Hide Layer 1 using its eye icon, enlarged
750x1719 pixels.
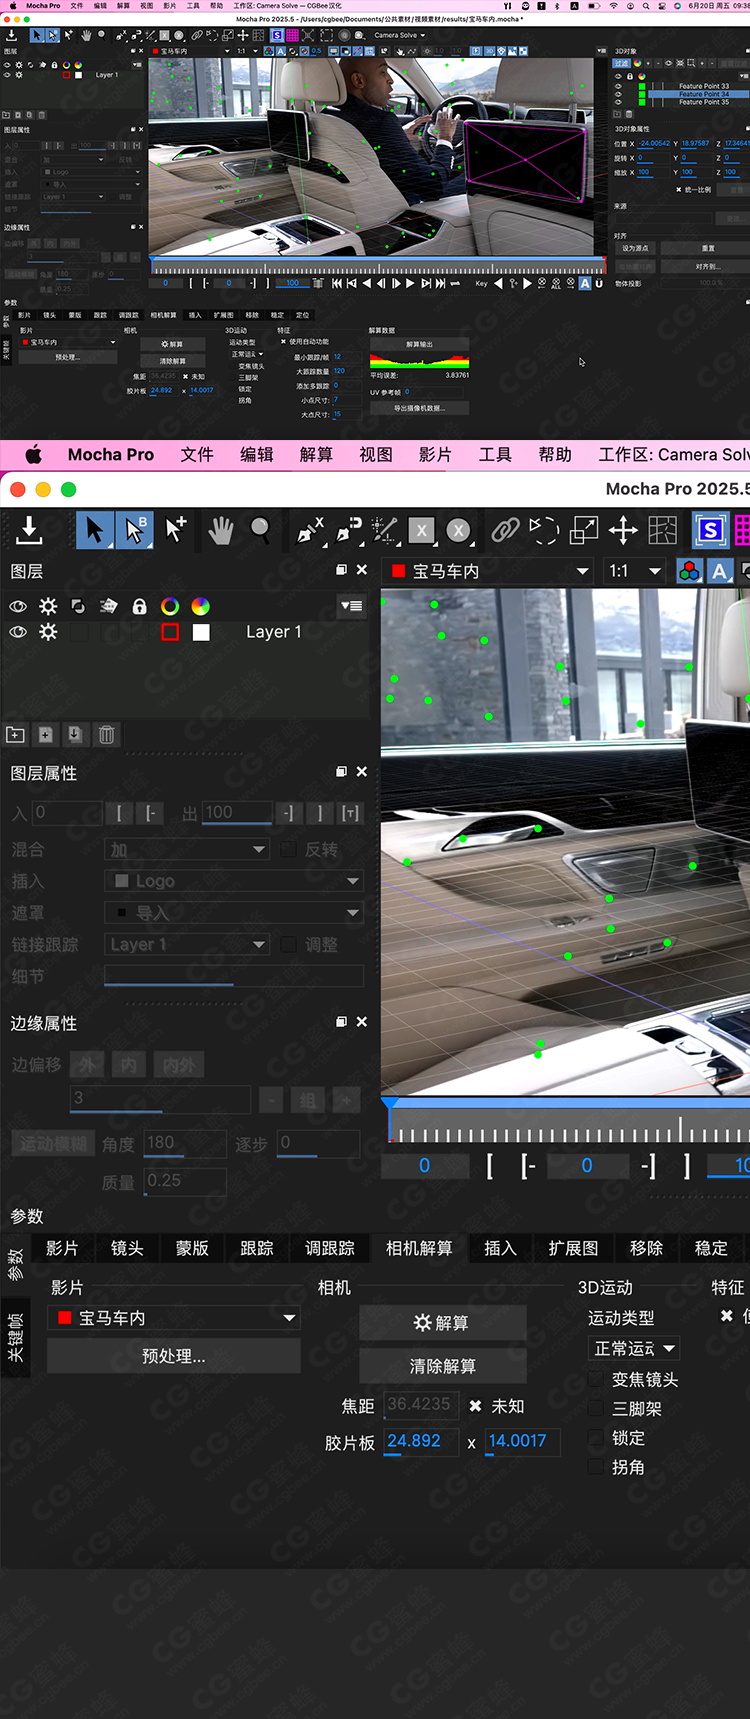coord(18,632)
